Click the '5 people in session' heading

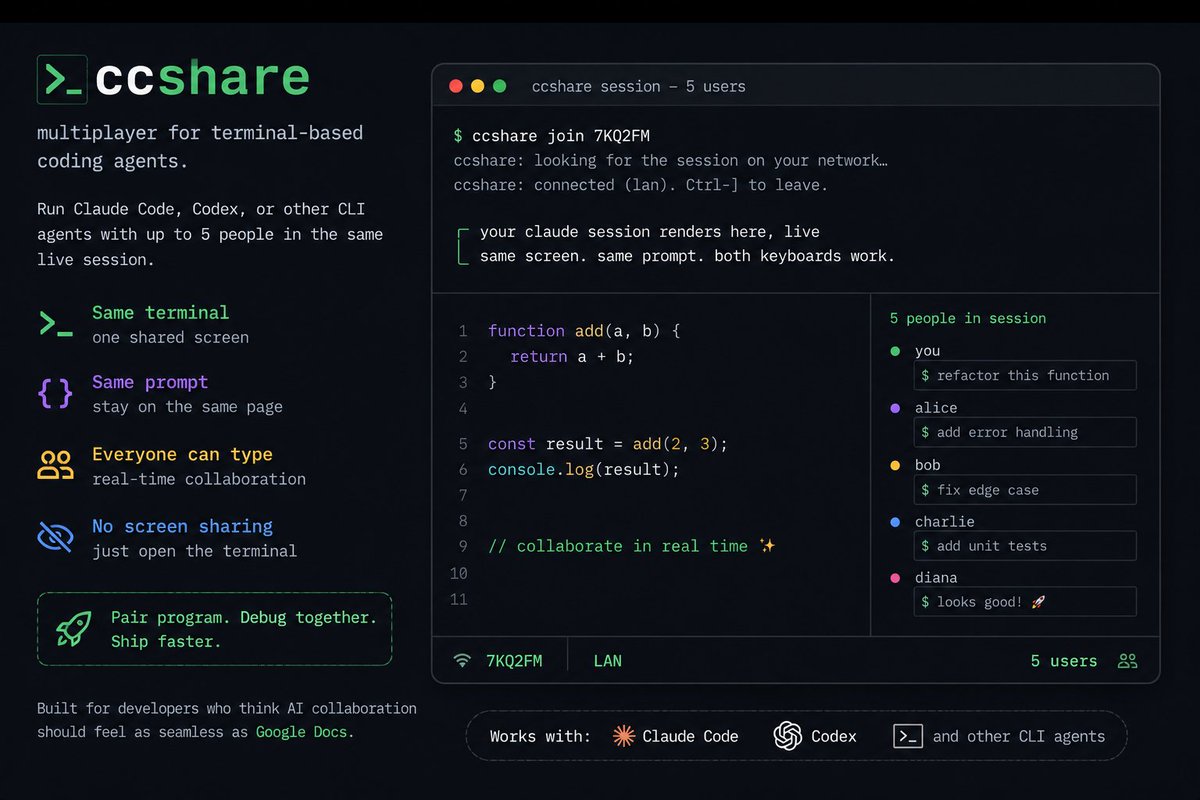click(x=968, y=318)
